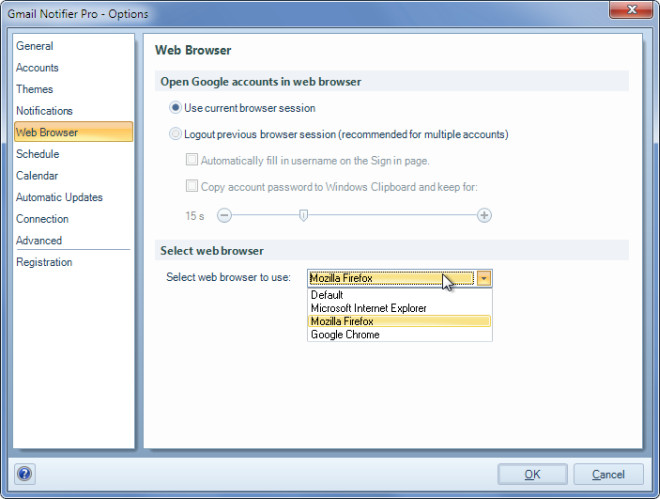Confirm settings with OK button
The height and width of the screenshot is (499, 660).
point(532,474)
